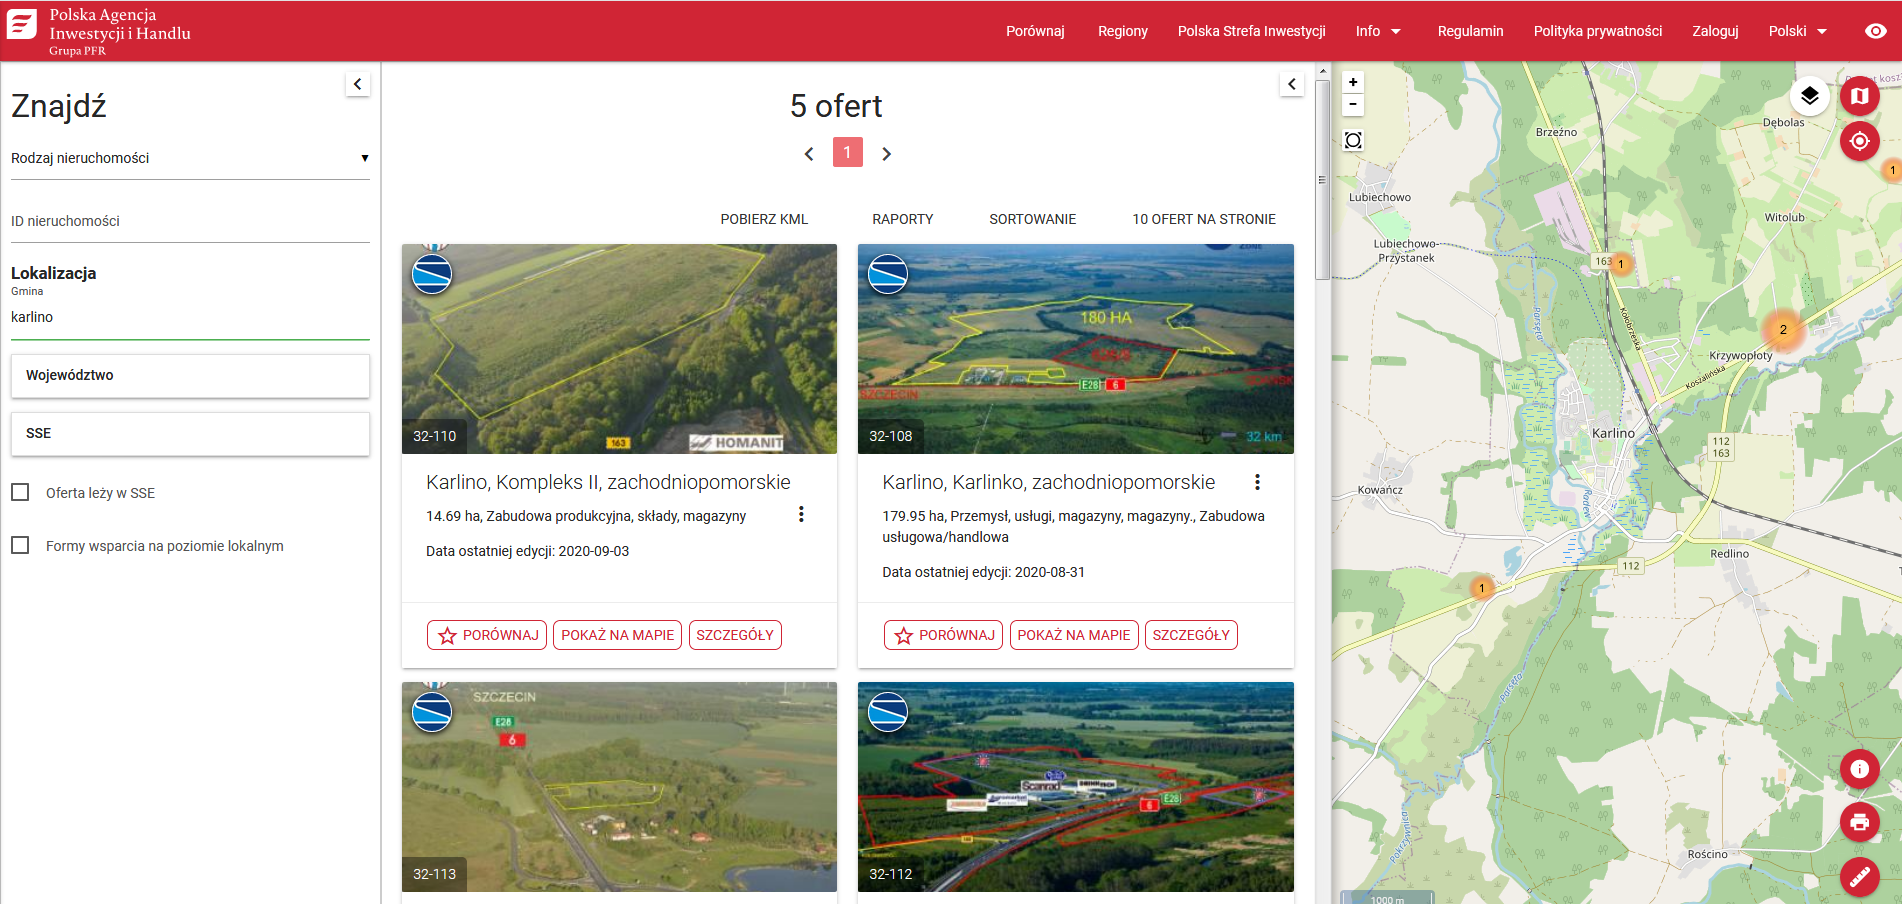Screen dimensions: 1902x904
Task: Open Regiony in the top navigation
Action: point(1122,31)
